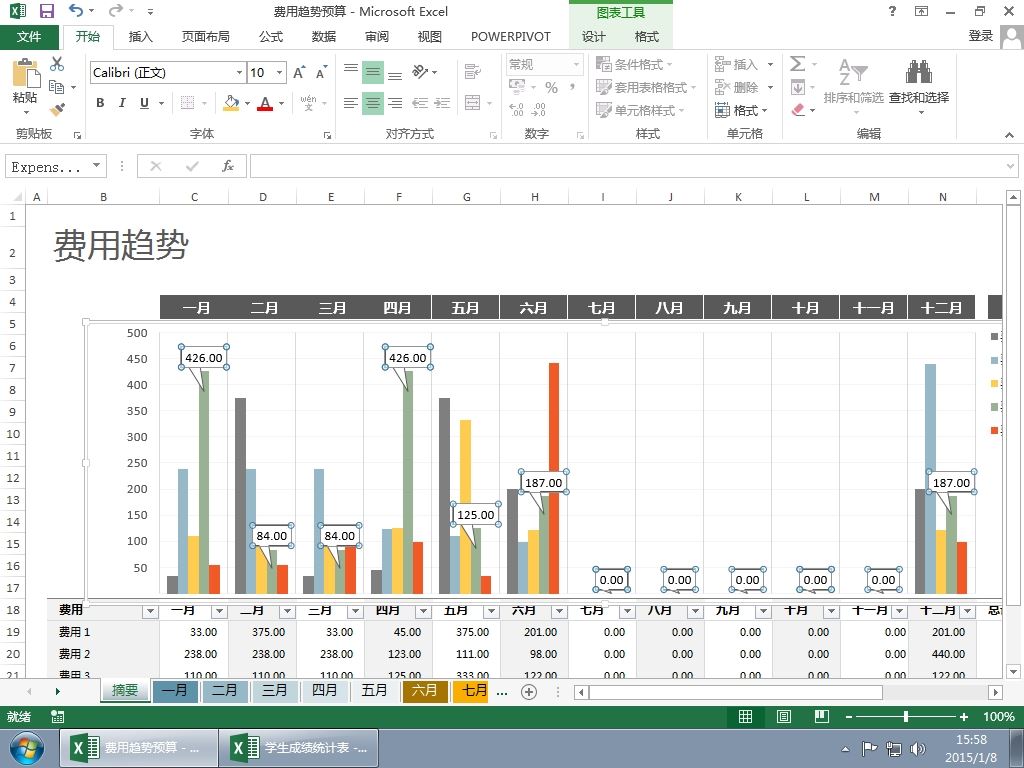Select the Format Painter brush
This screenshot has width=1024, height=768.
point(57,109)
